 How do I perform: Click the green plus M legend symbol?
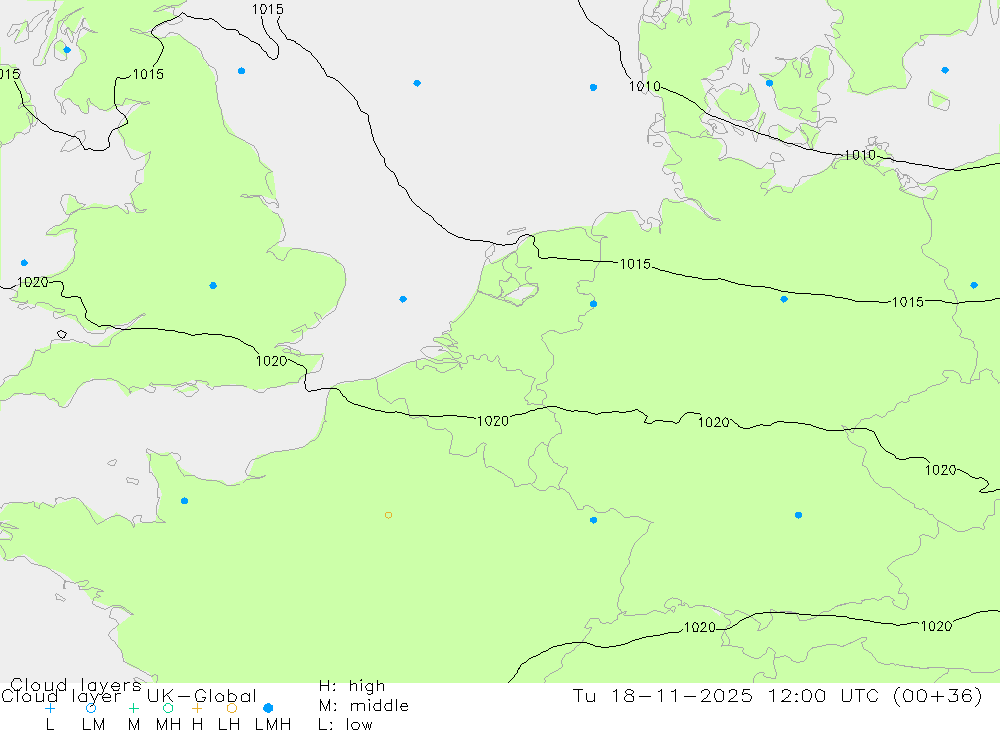[133, 708]
